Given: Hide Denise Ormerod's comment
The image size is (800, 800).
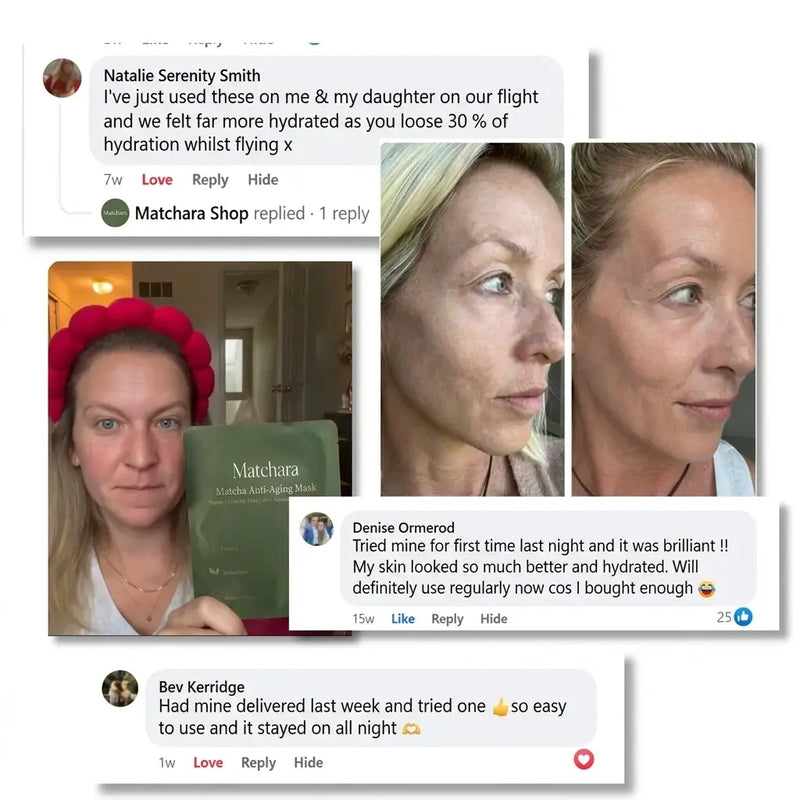Looking at the screenshot, I should click(494, 619).
